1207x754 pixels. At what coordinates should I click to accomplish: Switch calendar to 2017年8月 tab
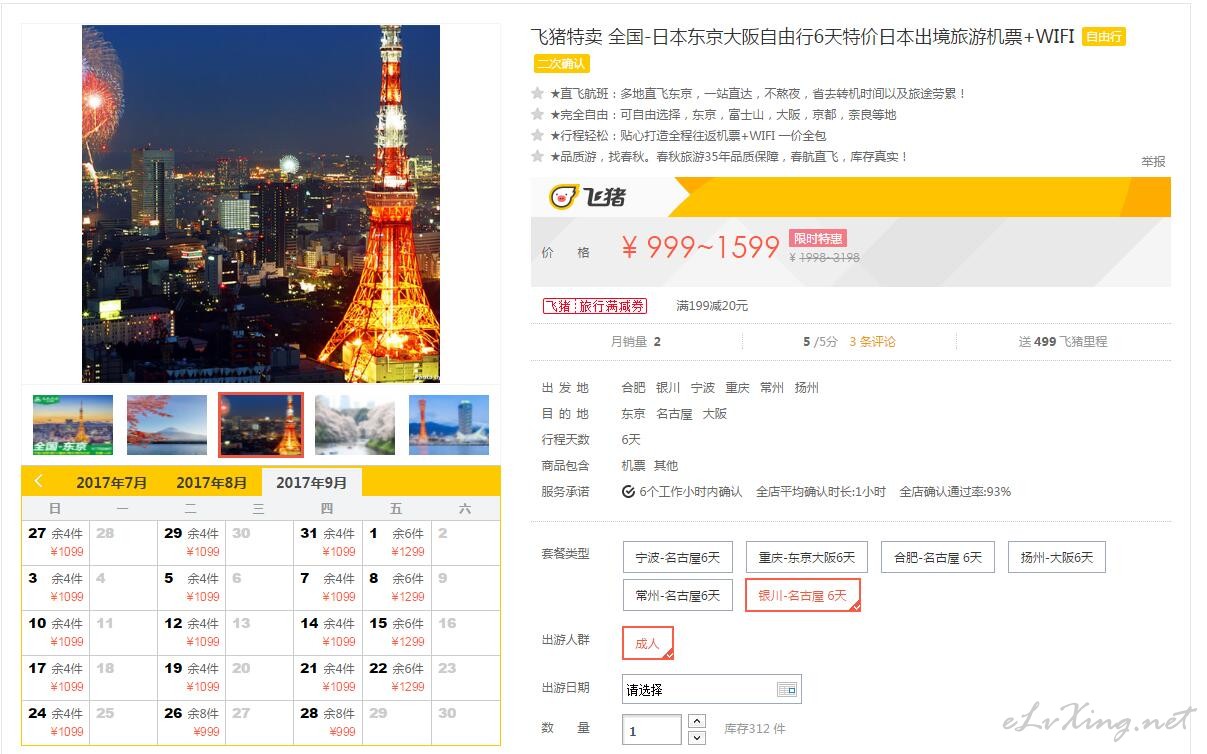pyautogui.click(x=212, y=482)
